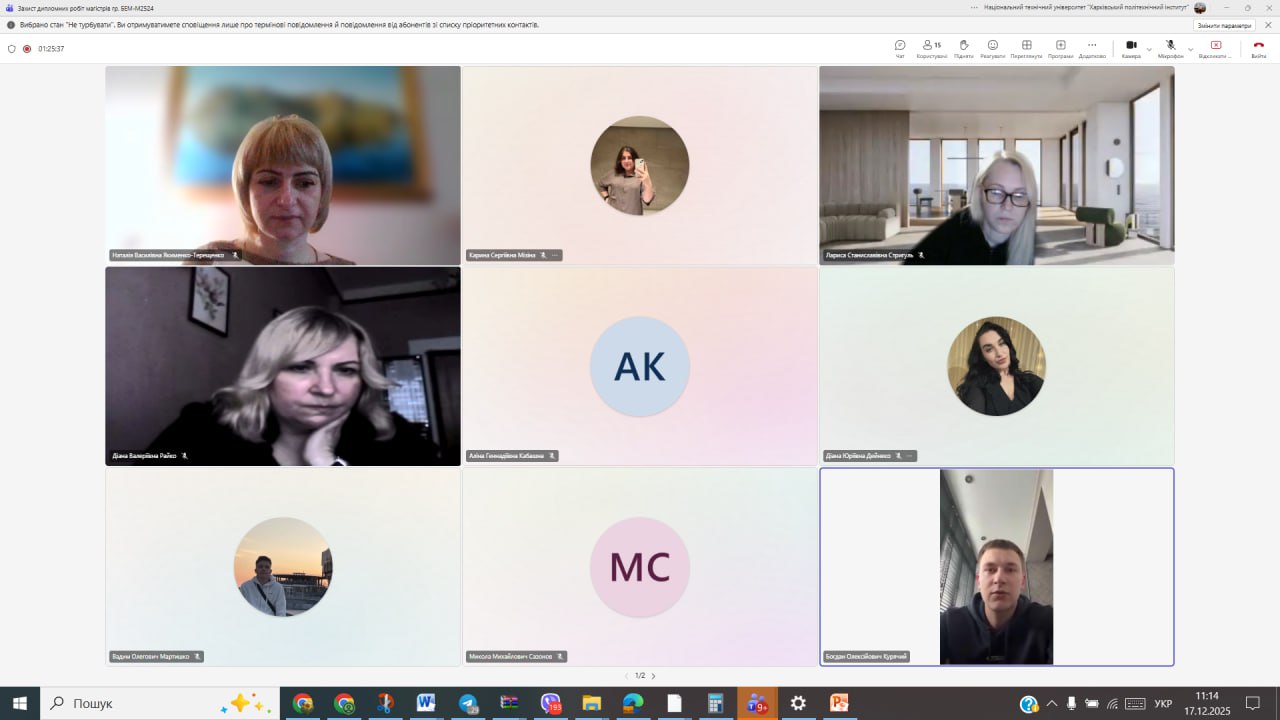Open the meeting Chat panel
1280x720 pixels.
coord(900,48)
